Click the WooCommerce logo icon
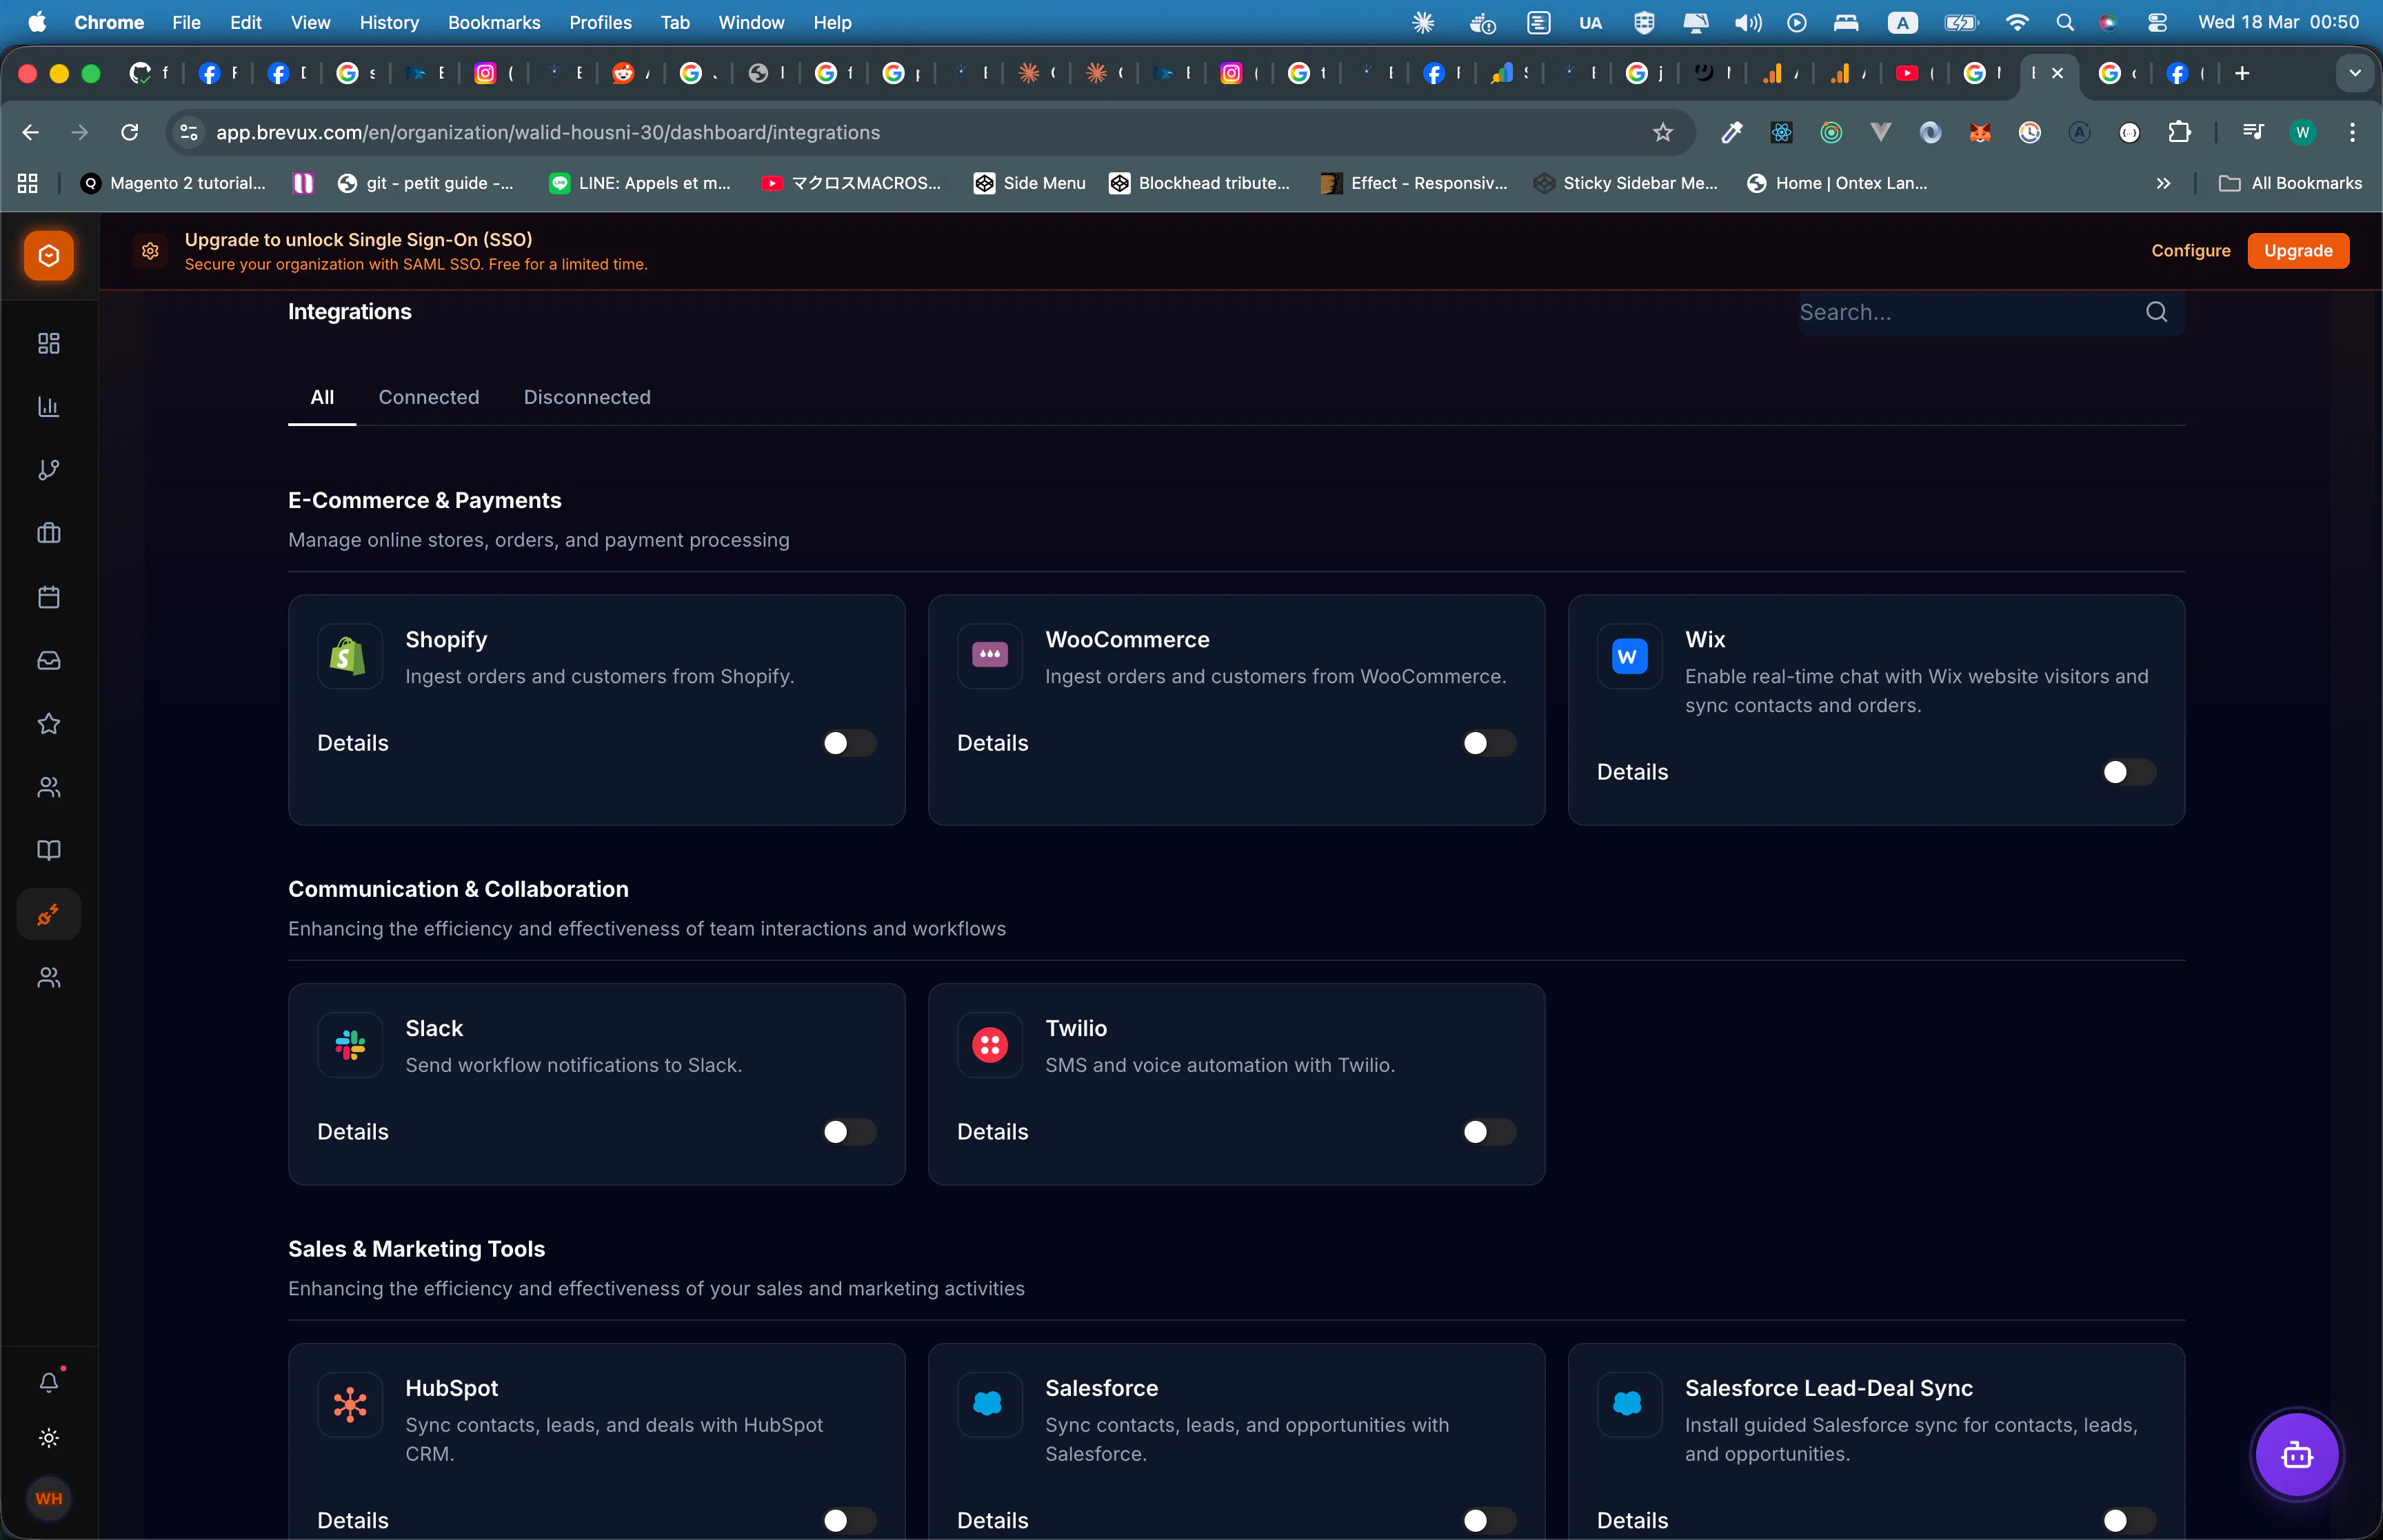The height and width of the screenshot is (1540, 2383). click(x=989, y=656)
